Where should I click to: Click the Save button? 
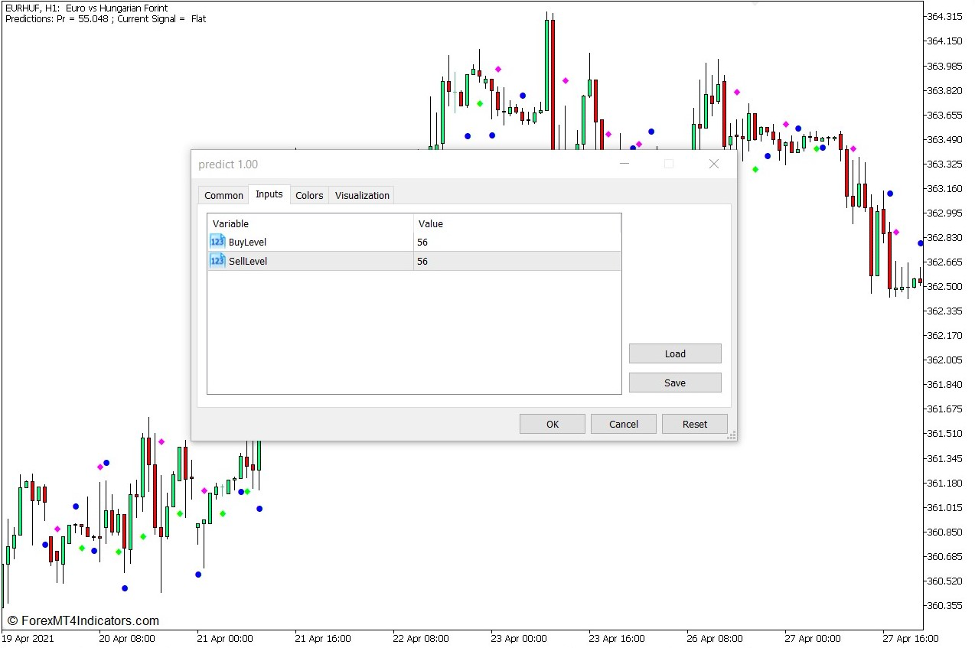pos(675,383)
